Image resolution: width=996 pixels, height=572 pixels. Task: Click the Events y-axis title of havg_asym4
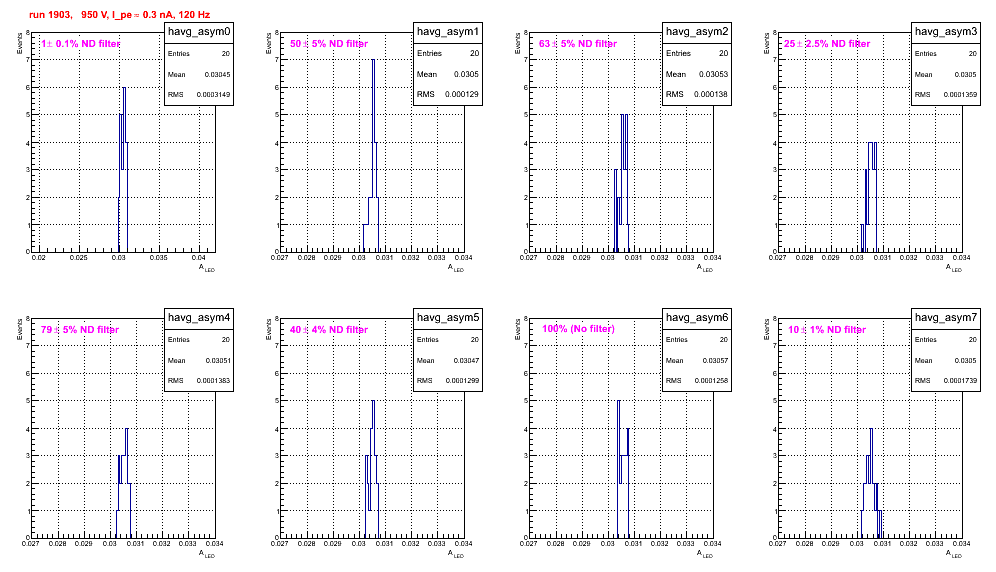coord(19,329)
